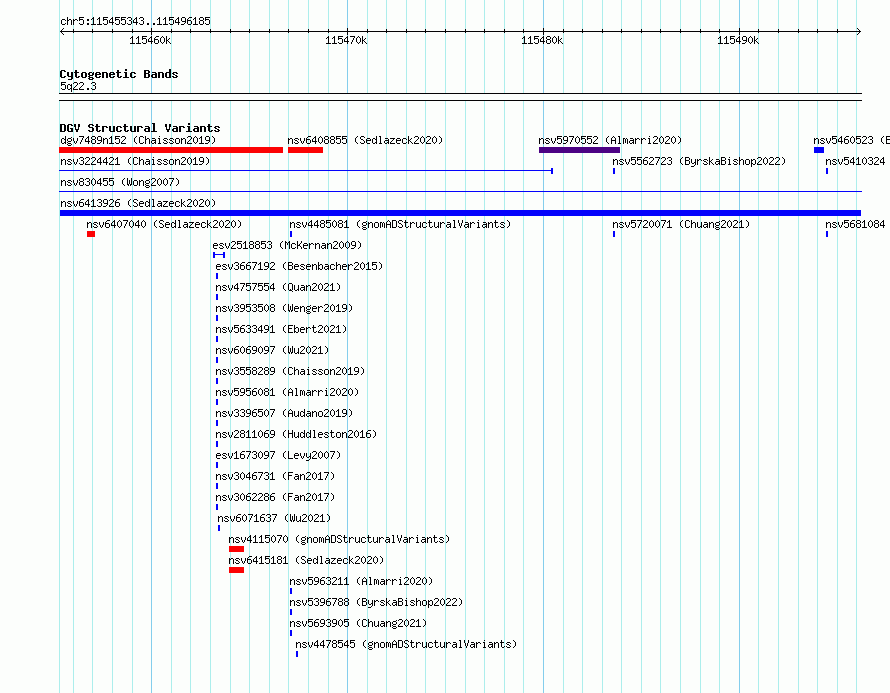Click the nsv3224421 (Chaisson2019) label

coord(135,161)
